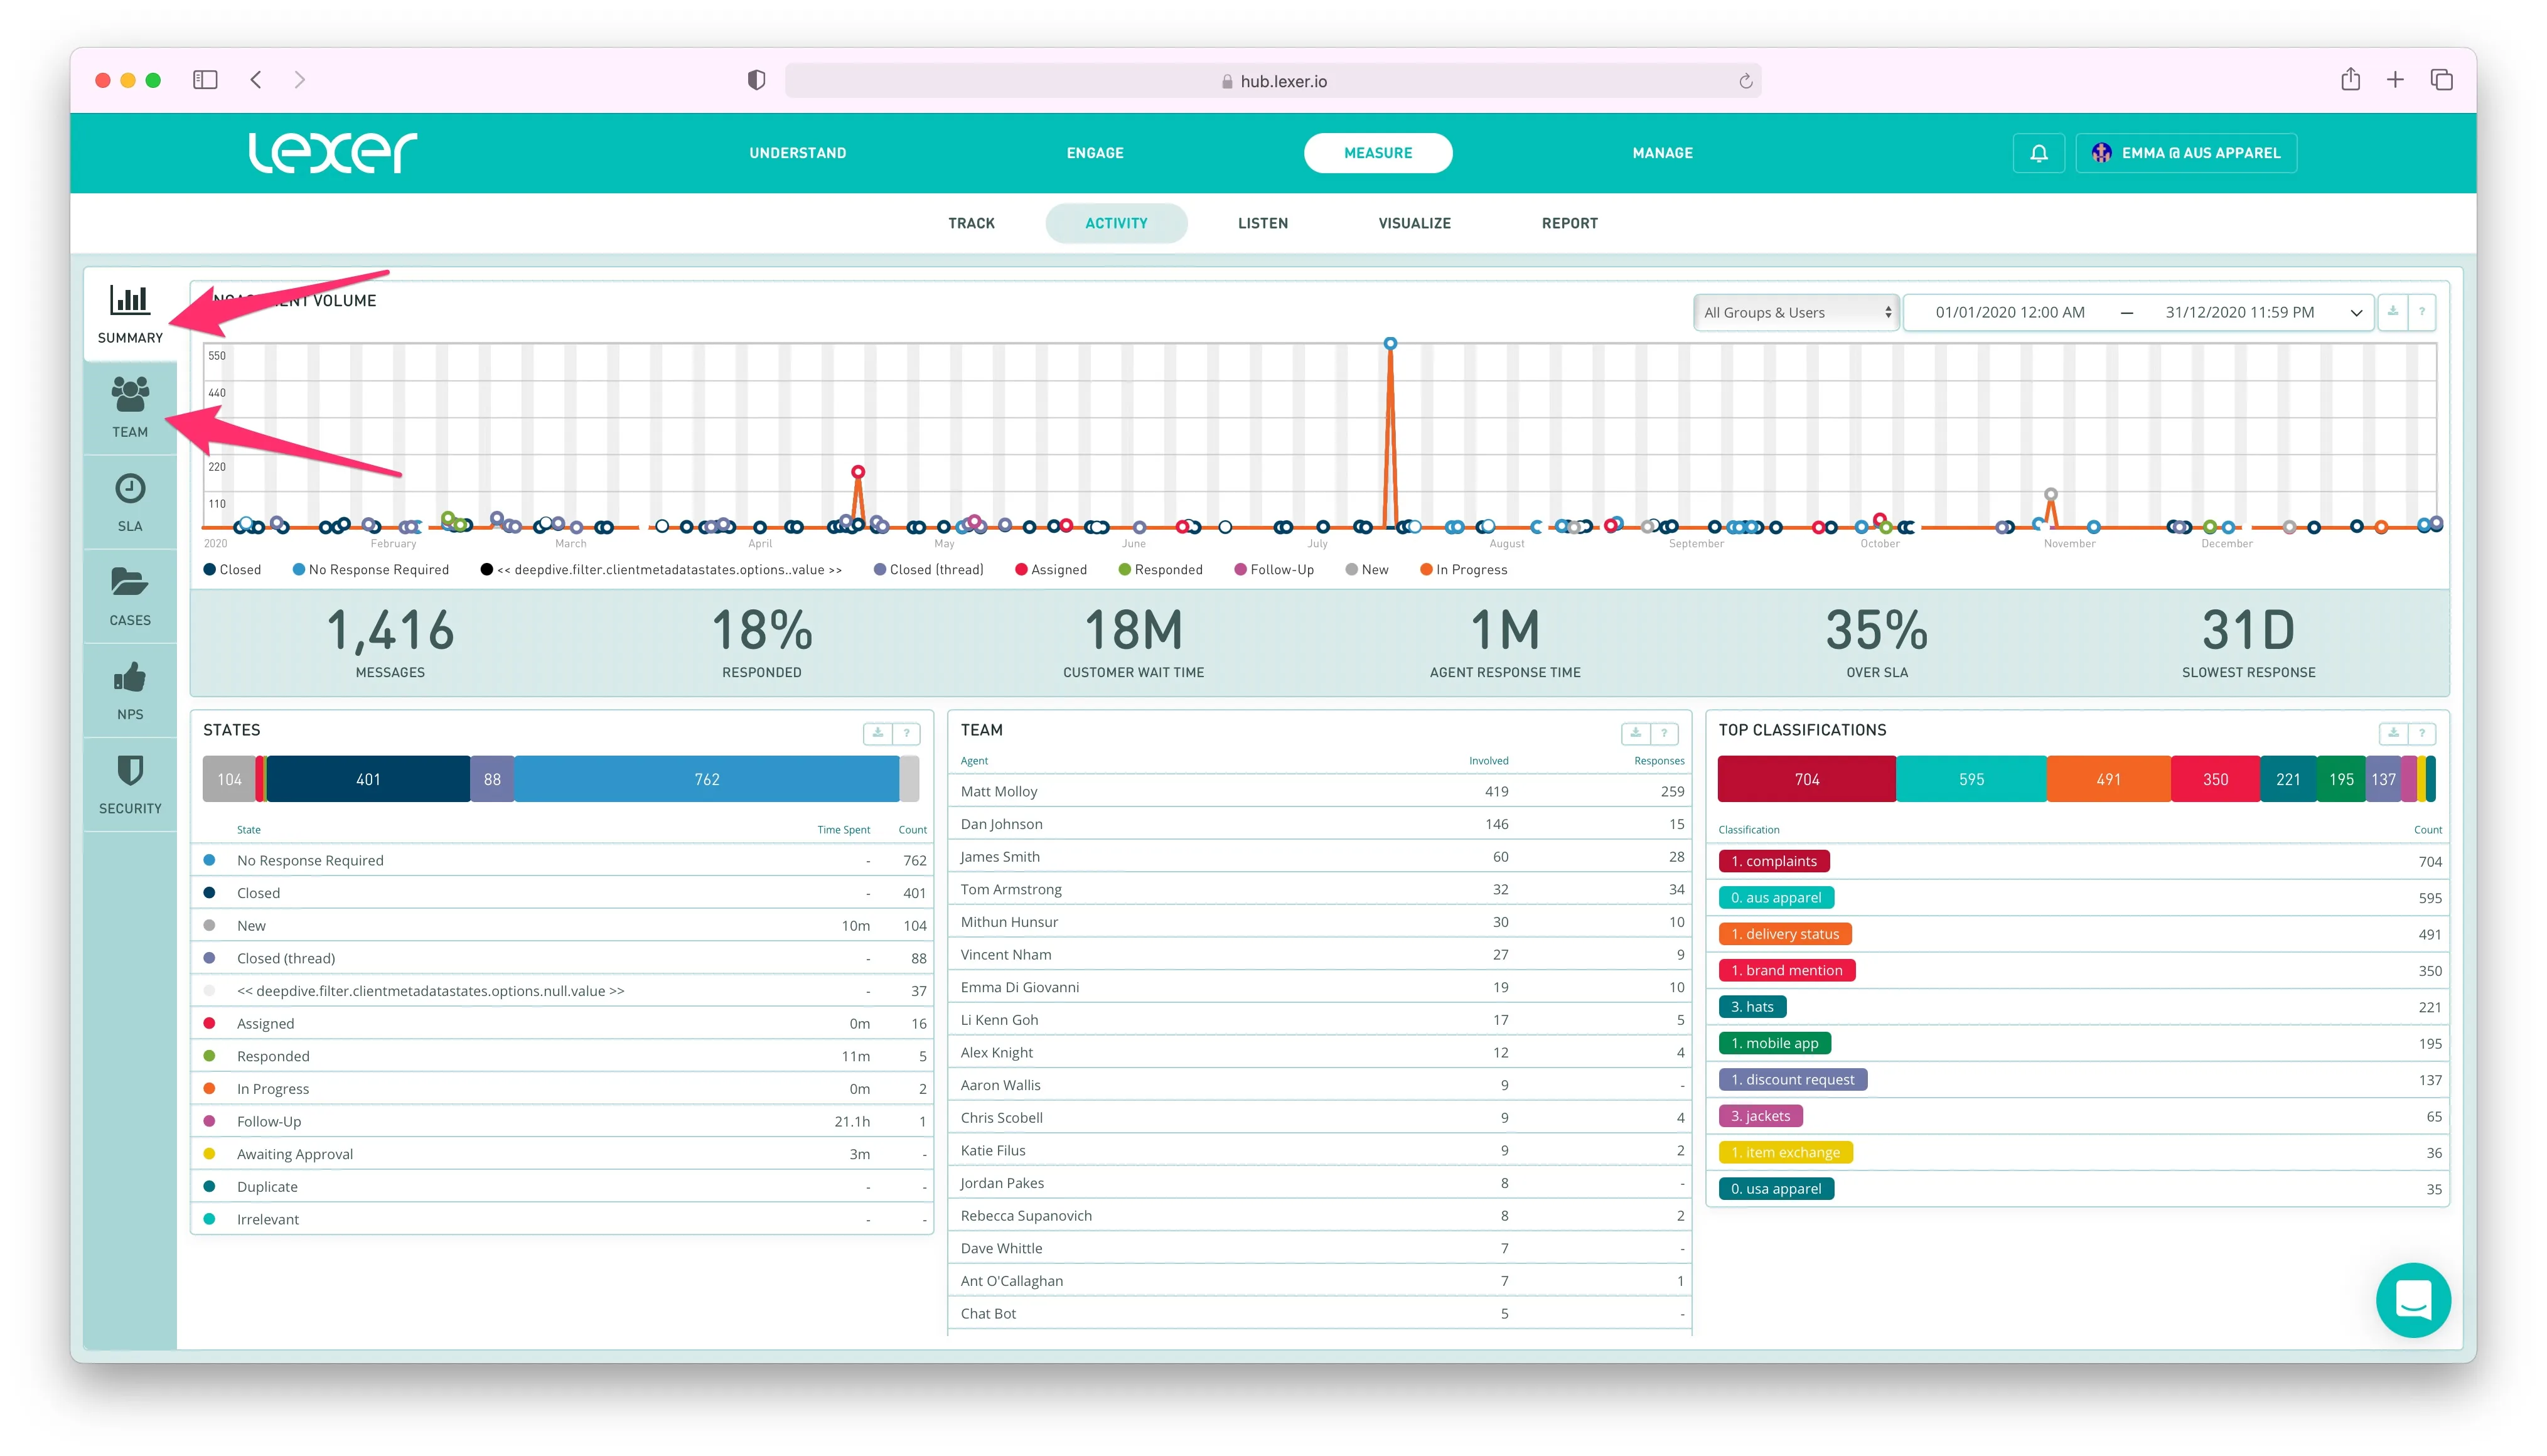This screenshot has height=1456, width=2547.
Task: Select the 1. delivery status tag
Action: (1784, 934)
